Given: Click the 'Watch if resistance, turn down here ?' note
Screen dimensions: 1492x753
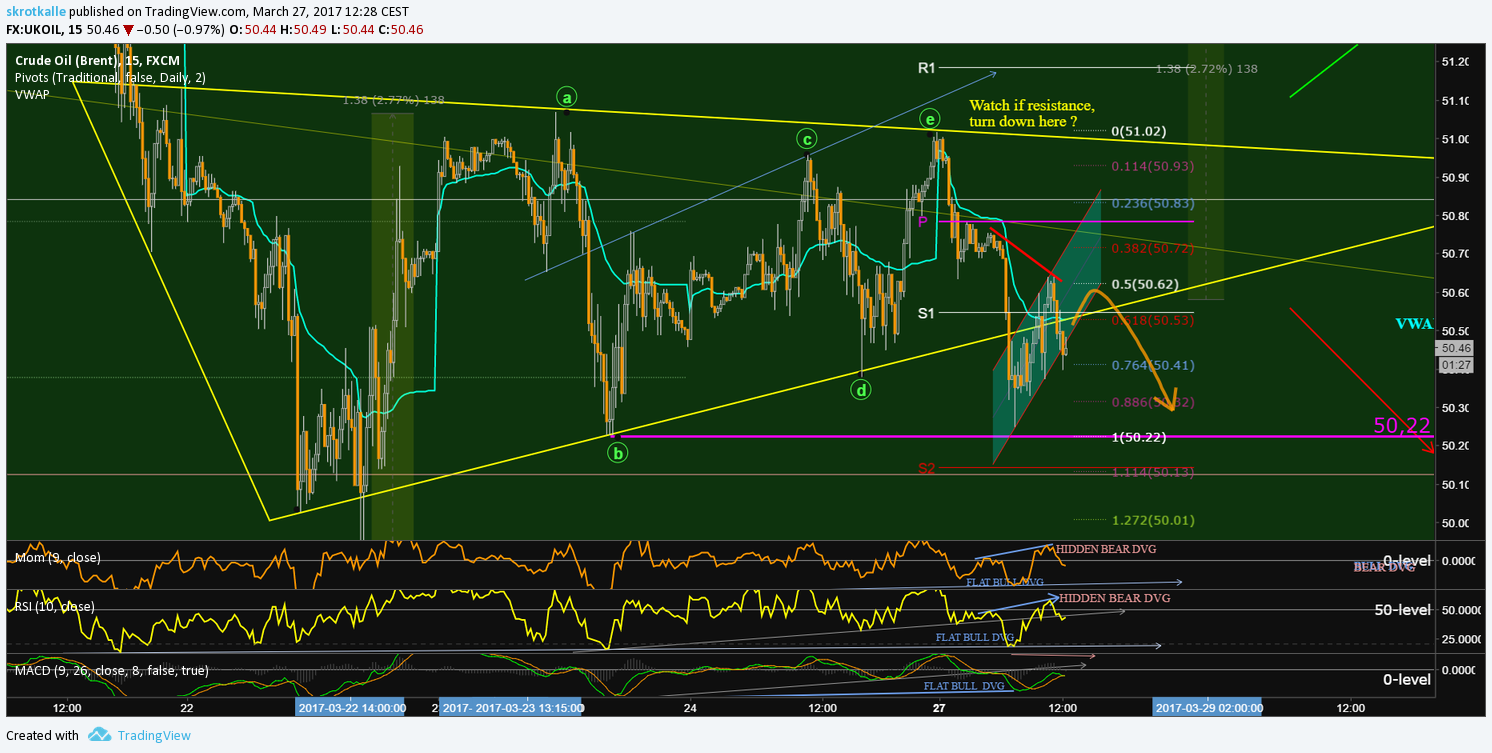Looking at the screenshot, I should pyautogui.click(x=1032, y=114).
